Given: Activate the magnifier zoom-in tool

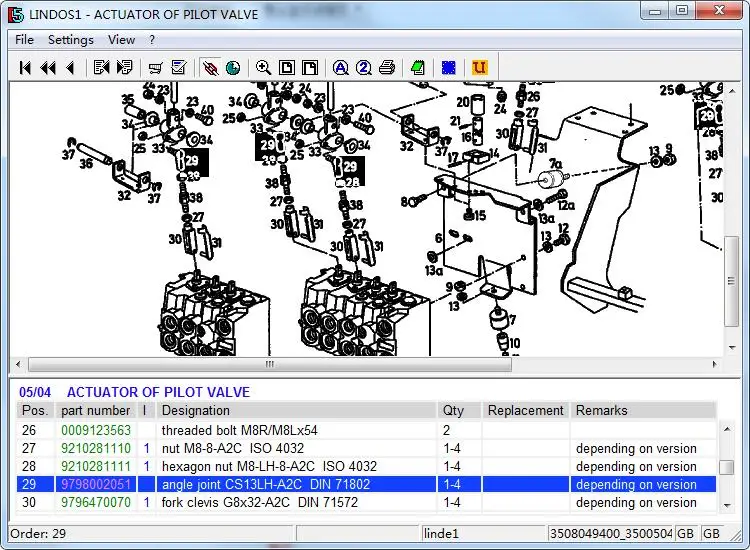Looking at the screenshot, I should click(x=264, y=67).
